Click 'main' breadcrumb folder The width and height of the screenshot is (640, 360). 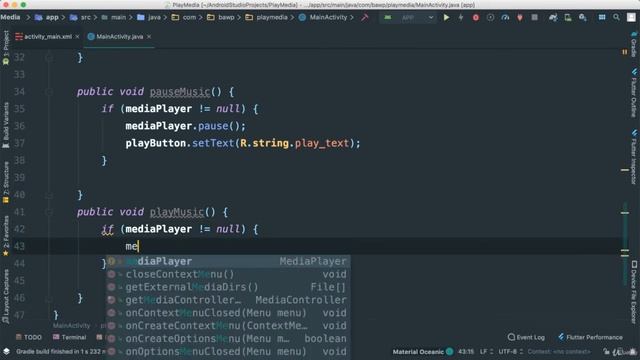(x=114, y=18)
